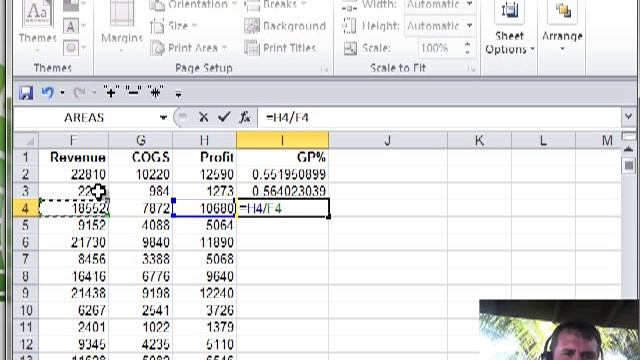640x360 pixels.
Task: Open the Arrange menu
Action: point(562,28)
